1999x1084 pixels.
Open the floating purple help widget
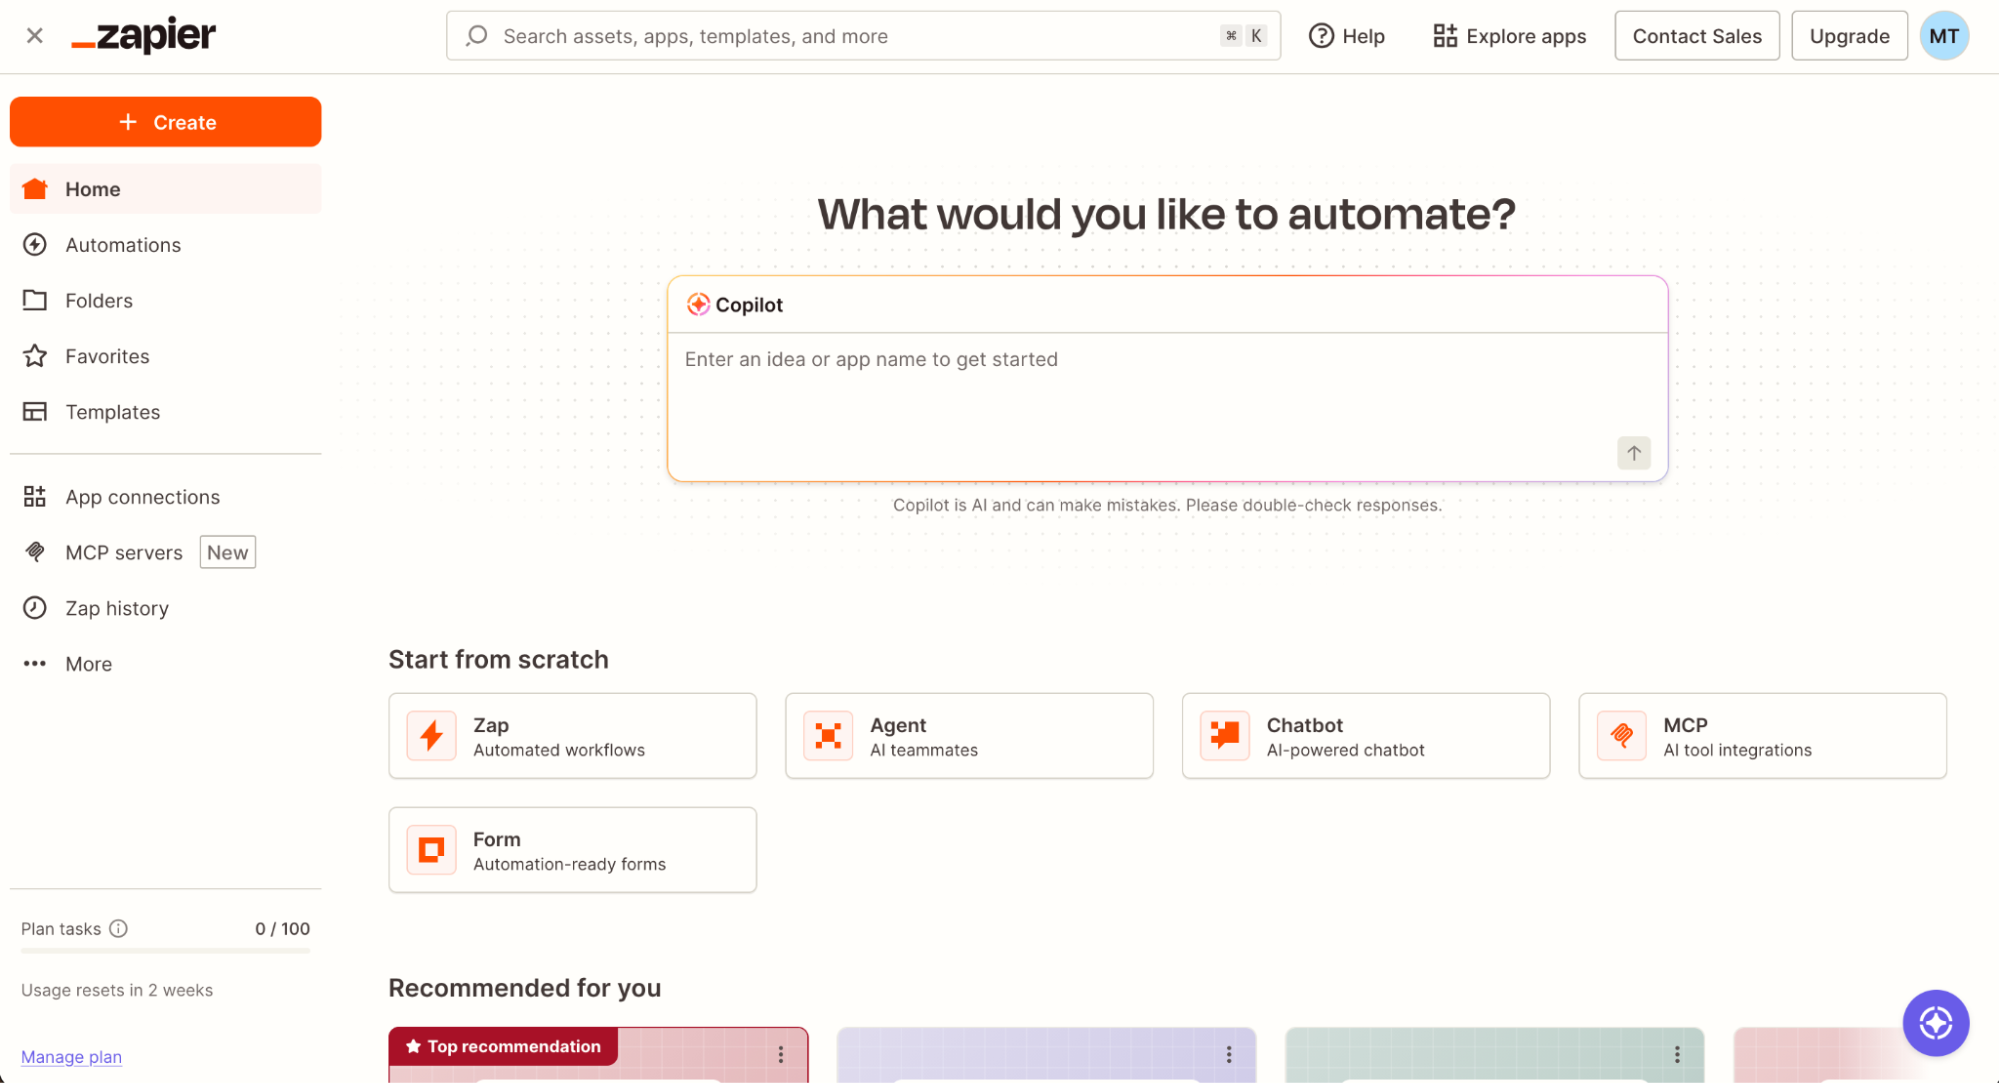pos(1936,1023)
